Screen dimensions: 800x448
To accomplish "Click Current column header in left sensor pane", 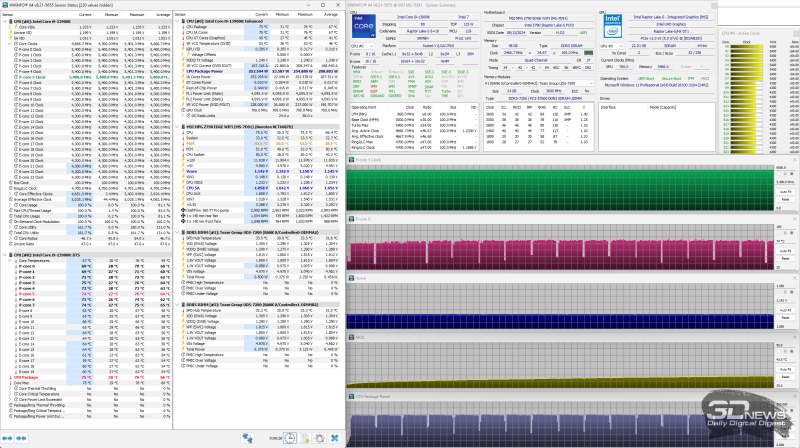I will click(x=80, y=15).
